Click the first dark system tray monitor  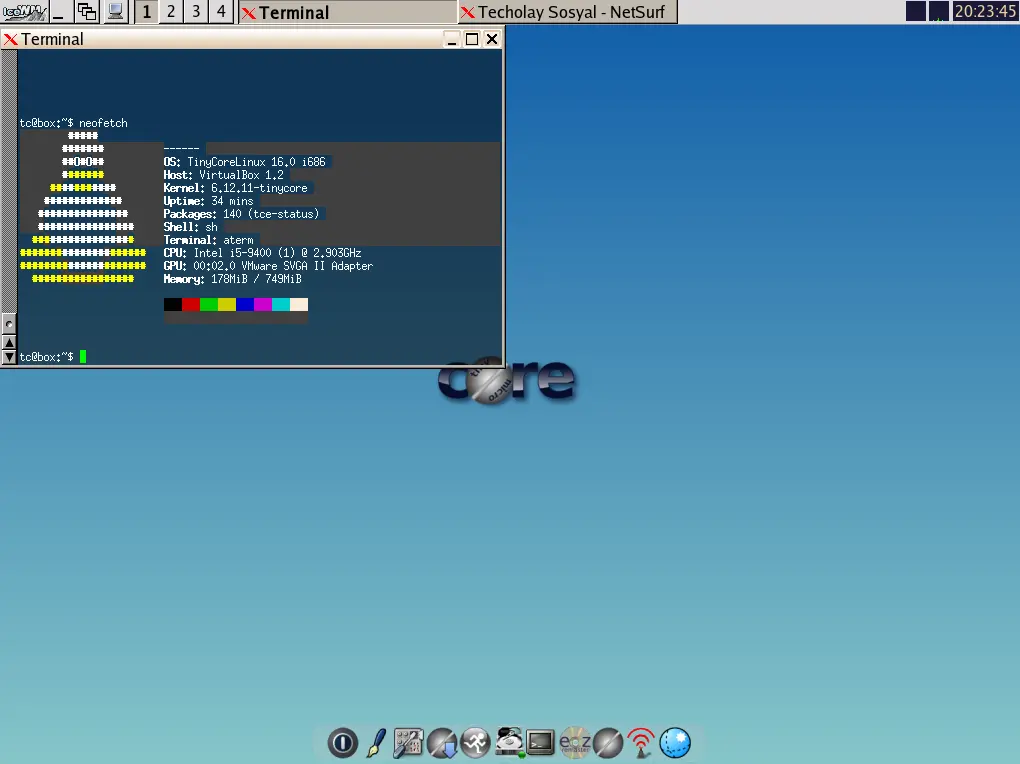(x=915, y=11)
